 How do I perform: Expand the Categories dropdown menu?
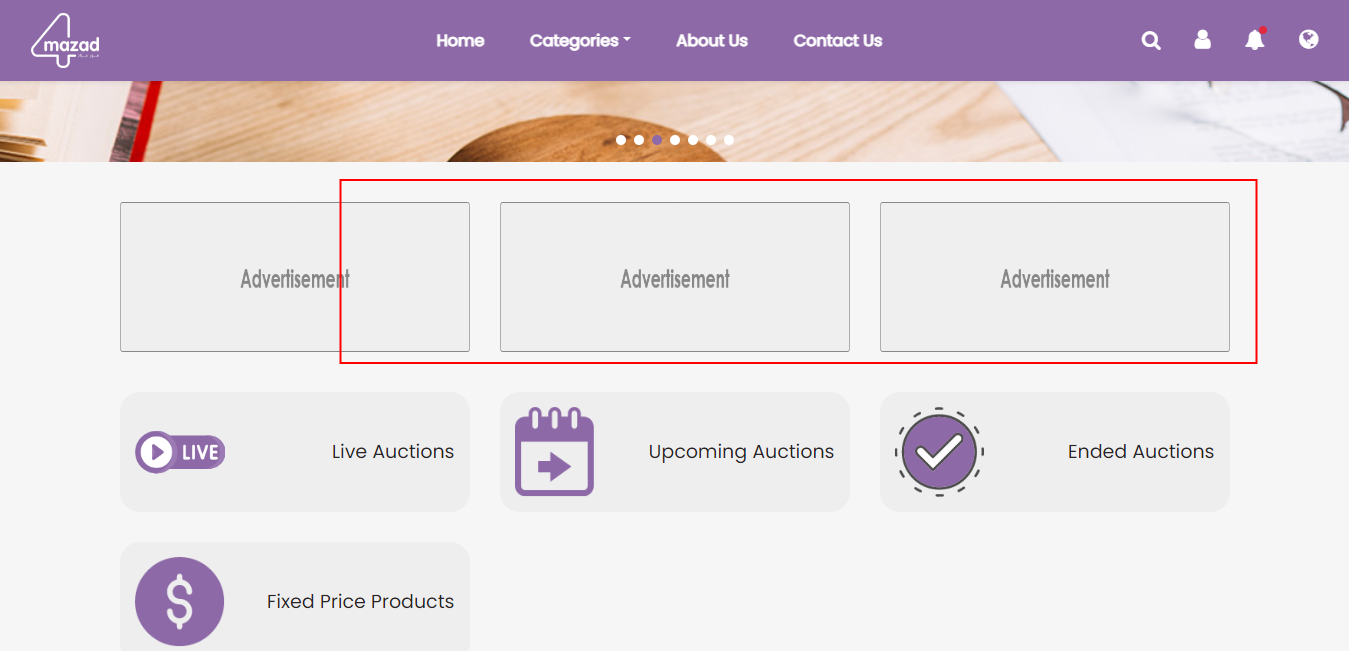pos(580,41)
